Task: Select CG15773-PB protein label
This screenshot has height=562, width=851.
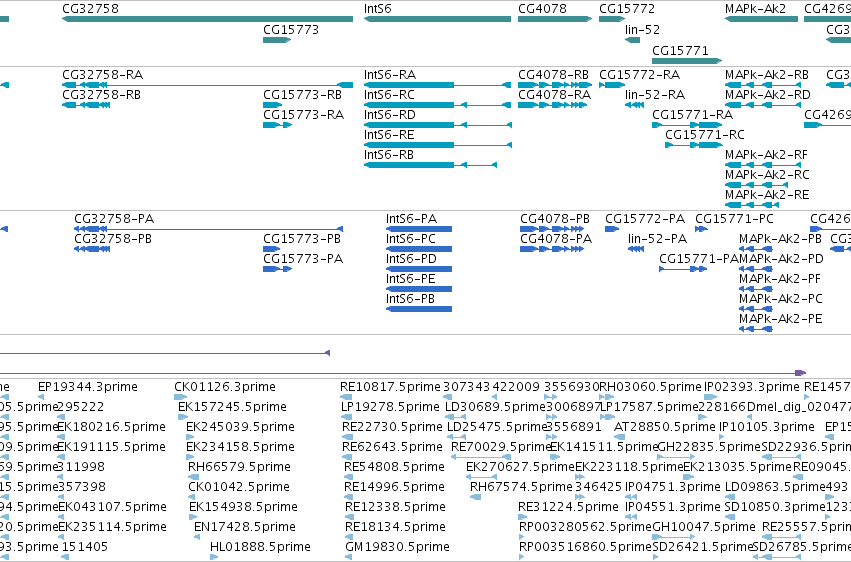Action: [302, 239]
